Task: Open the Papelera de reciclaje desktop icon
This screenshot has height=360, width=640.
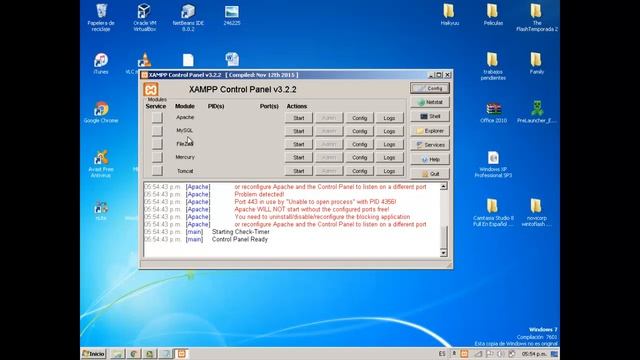Action: tap(101, 17)
